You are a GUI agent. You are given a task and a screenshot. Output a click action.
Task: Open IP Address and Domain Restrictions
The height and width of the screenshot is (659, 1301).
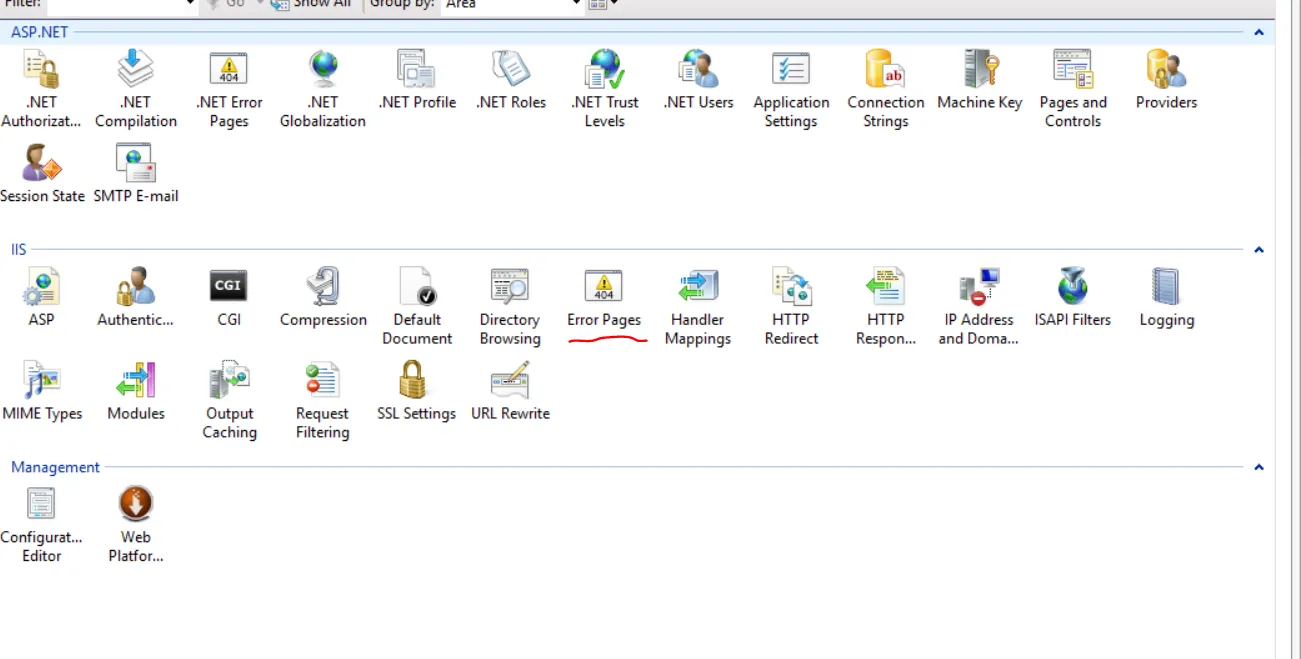979,307
